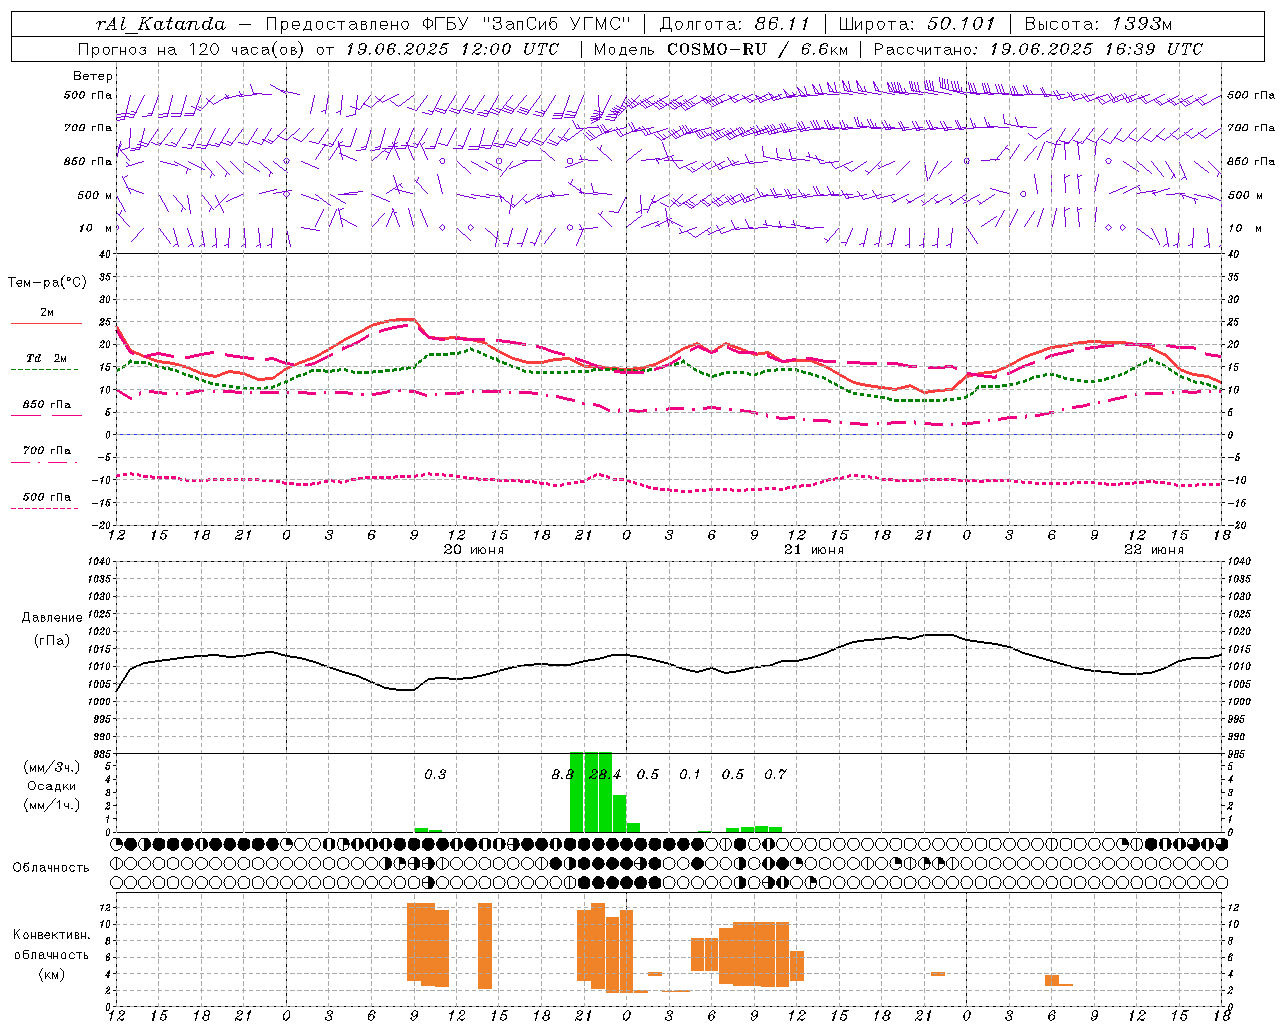This screenshot has width=1280, height=1024.
Task: Click the 'Тем-ра(°C)' temperature panel label
Action: tap(47, 283)
